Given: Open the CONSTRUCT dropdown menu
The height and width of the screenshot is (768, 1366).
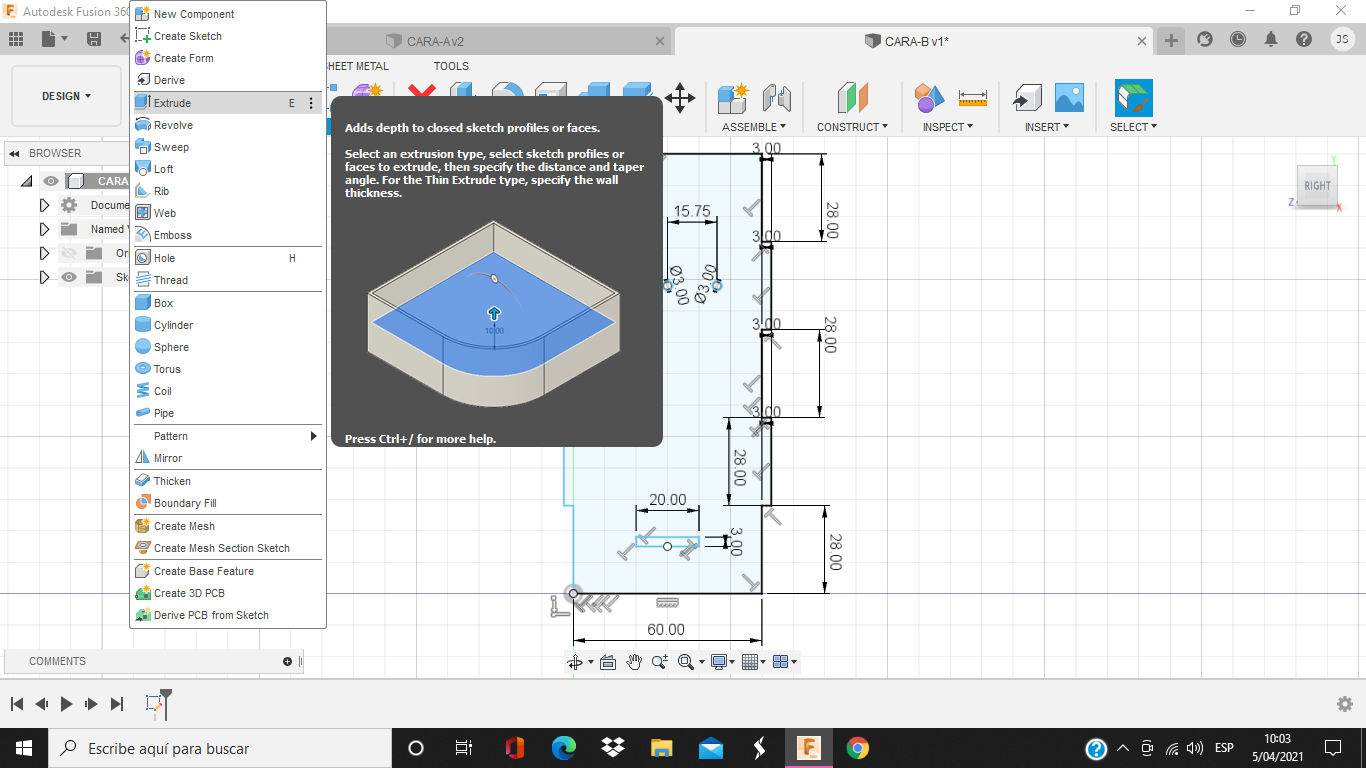Looking at the screenshot, I should 853,127.
